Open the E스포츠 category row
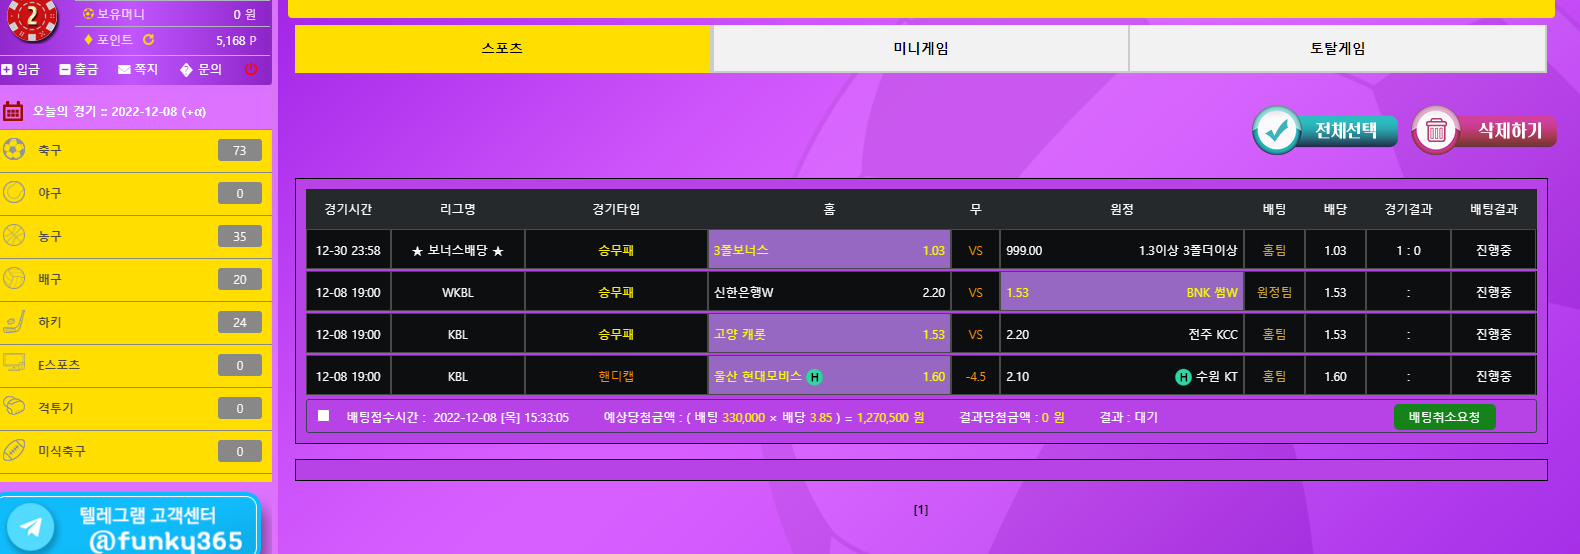Screen dimensions: 1580x554 tap(135, 365)
